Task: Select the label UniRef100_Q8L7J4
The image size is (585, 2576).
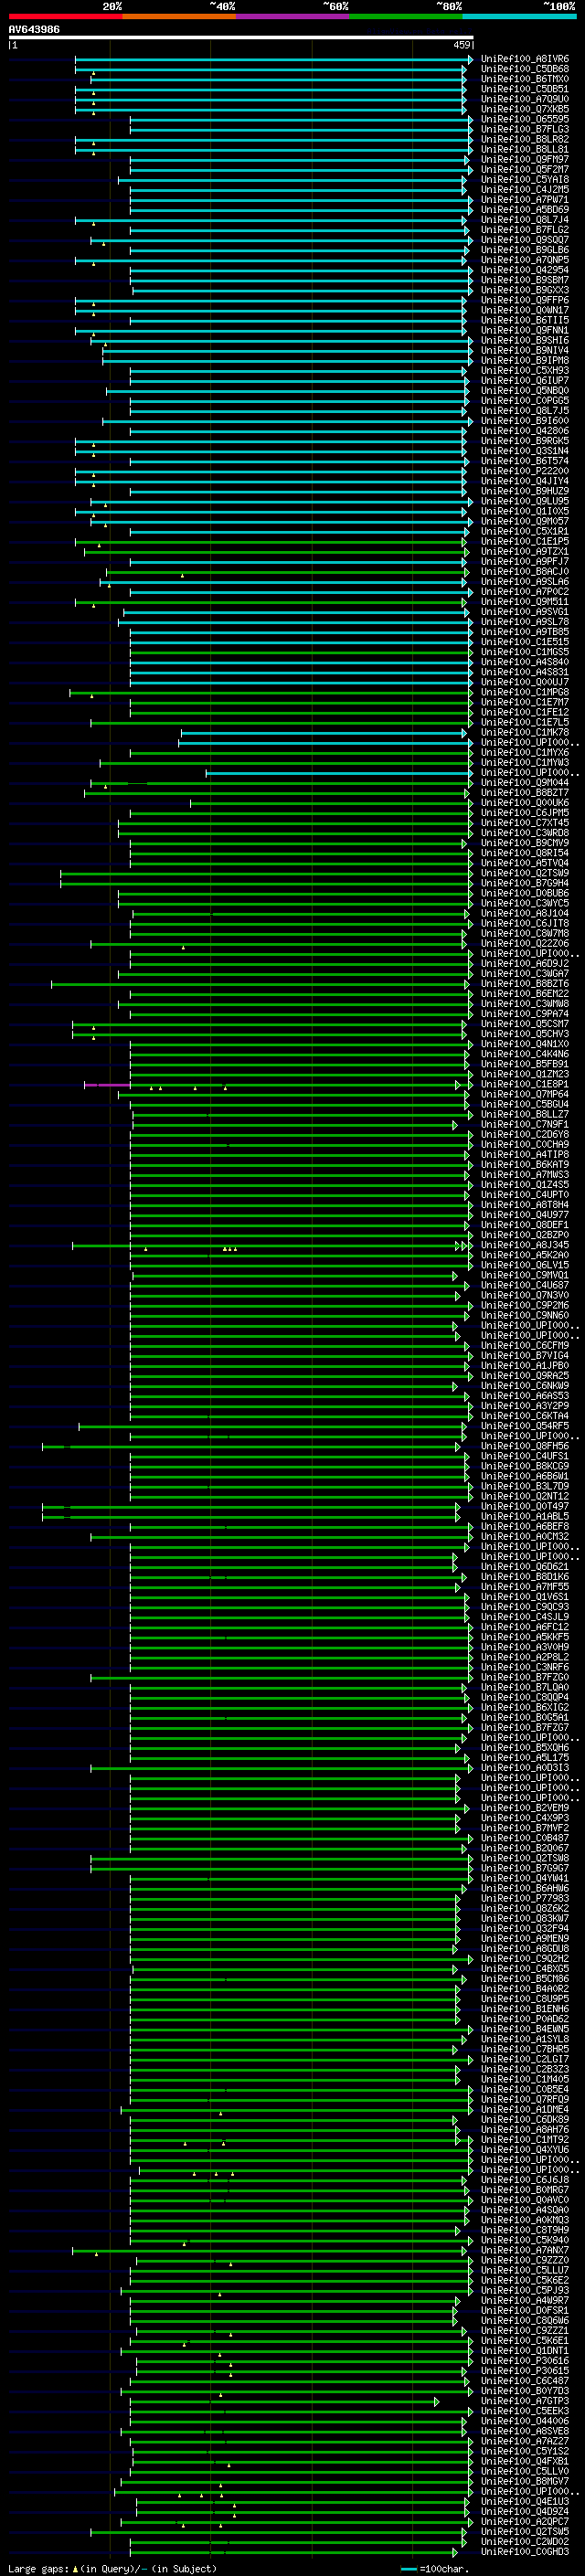Action: point(525,220)
